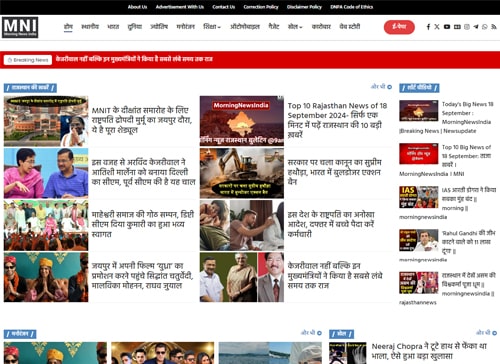Open the भारत menu item
500x364 pixels.
click(113, 27)
